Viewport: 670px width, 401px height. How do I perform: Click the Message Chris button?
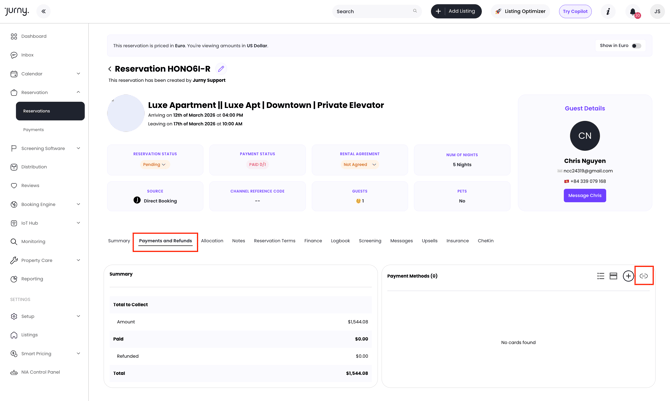(x=584, y=196)
